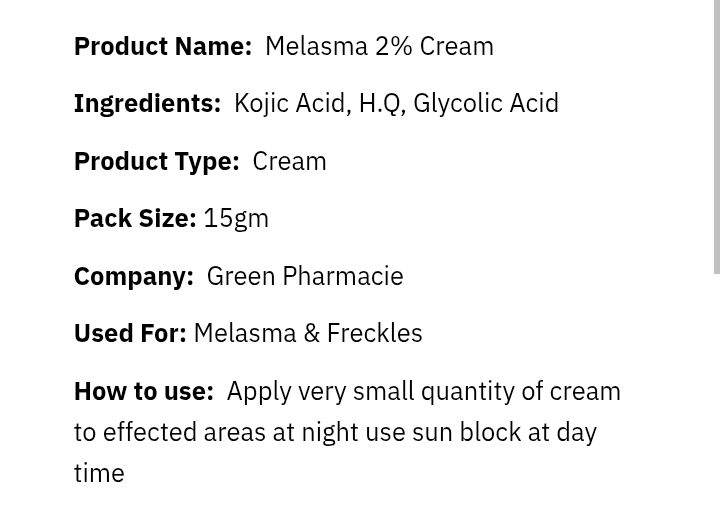This screenshot has height=507, width=720.
Task: Click the "Melasma & Freckles" text
Action: 308,333
